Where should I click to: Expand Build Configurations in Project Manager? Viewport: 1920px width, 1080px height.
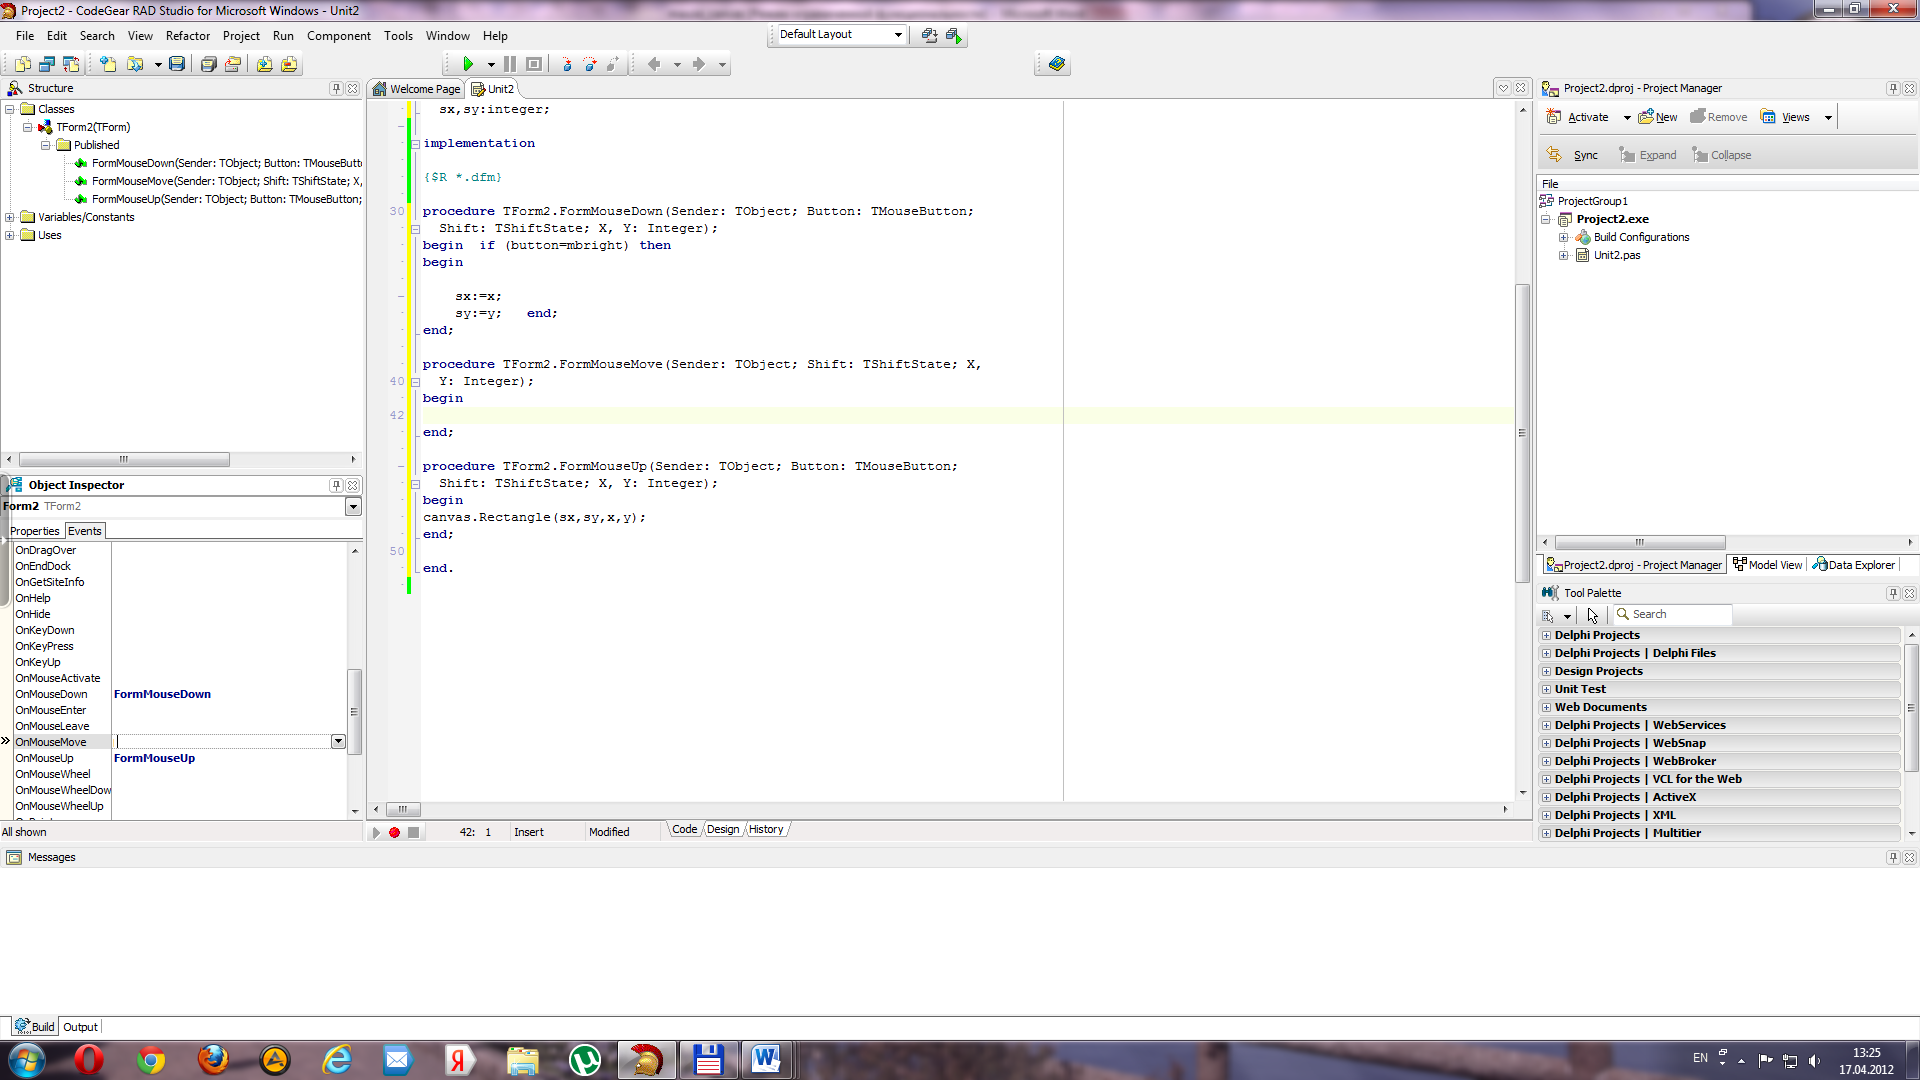(1564, 237)
